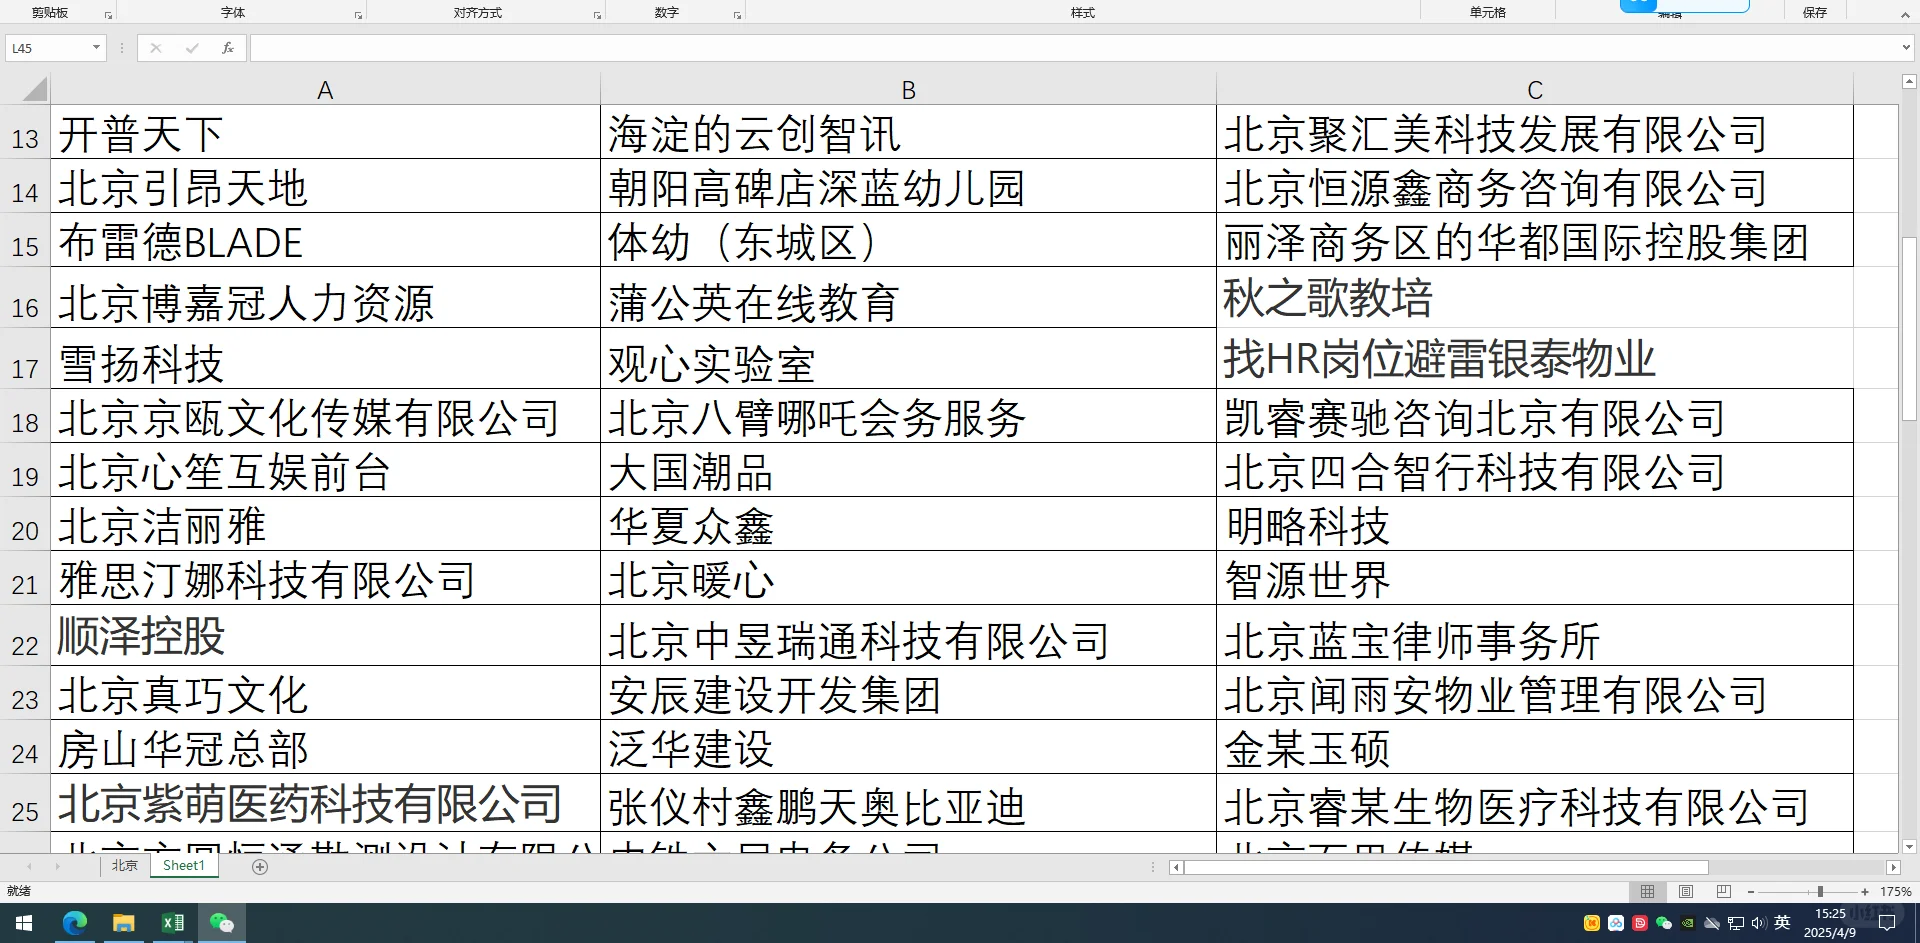The width and height of the screenshot is (1920, 943).
Task: Select cell containing 布雷德BLADE
Action: 325,241
